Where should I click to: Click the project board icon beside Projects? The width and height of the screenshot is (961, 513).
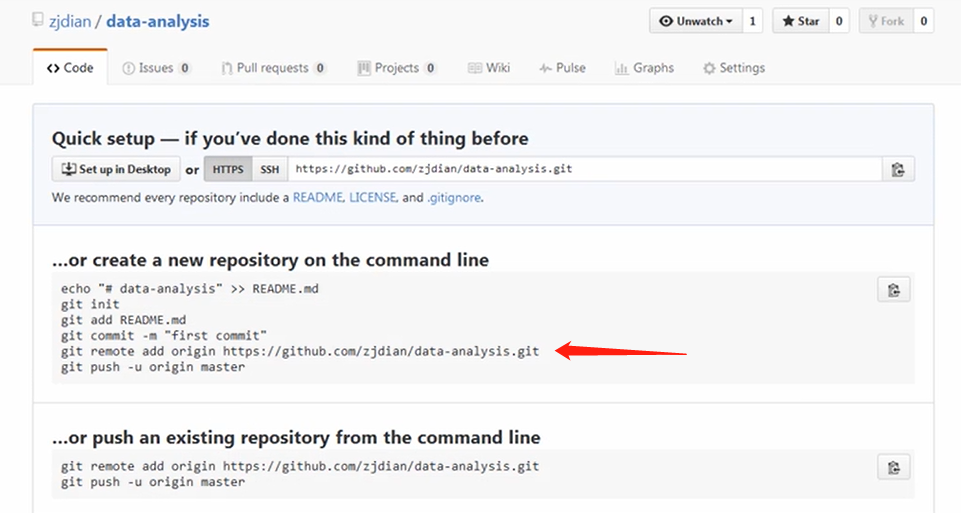[364, 68]
